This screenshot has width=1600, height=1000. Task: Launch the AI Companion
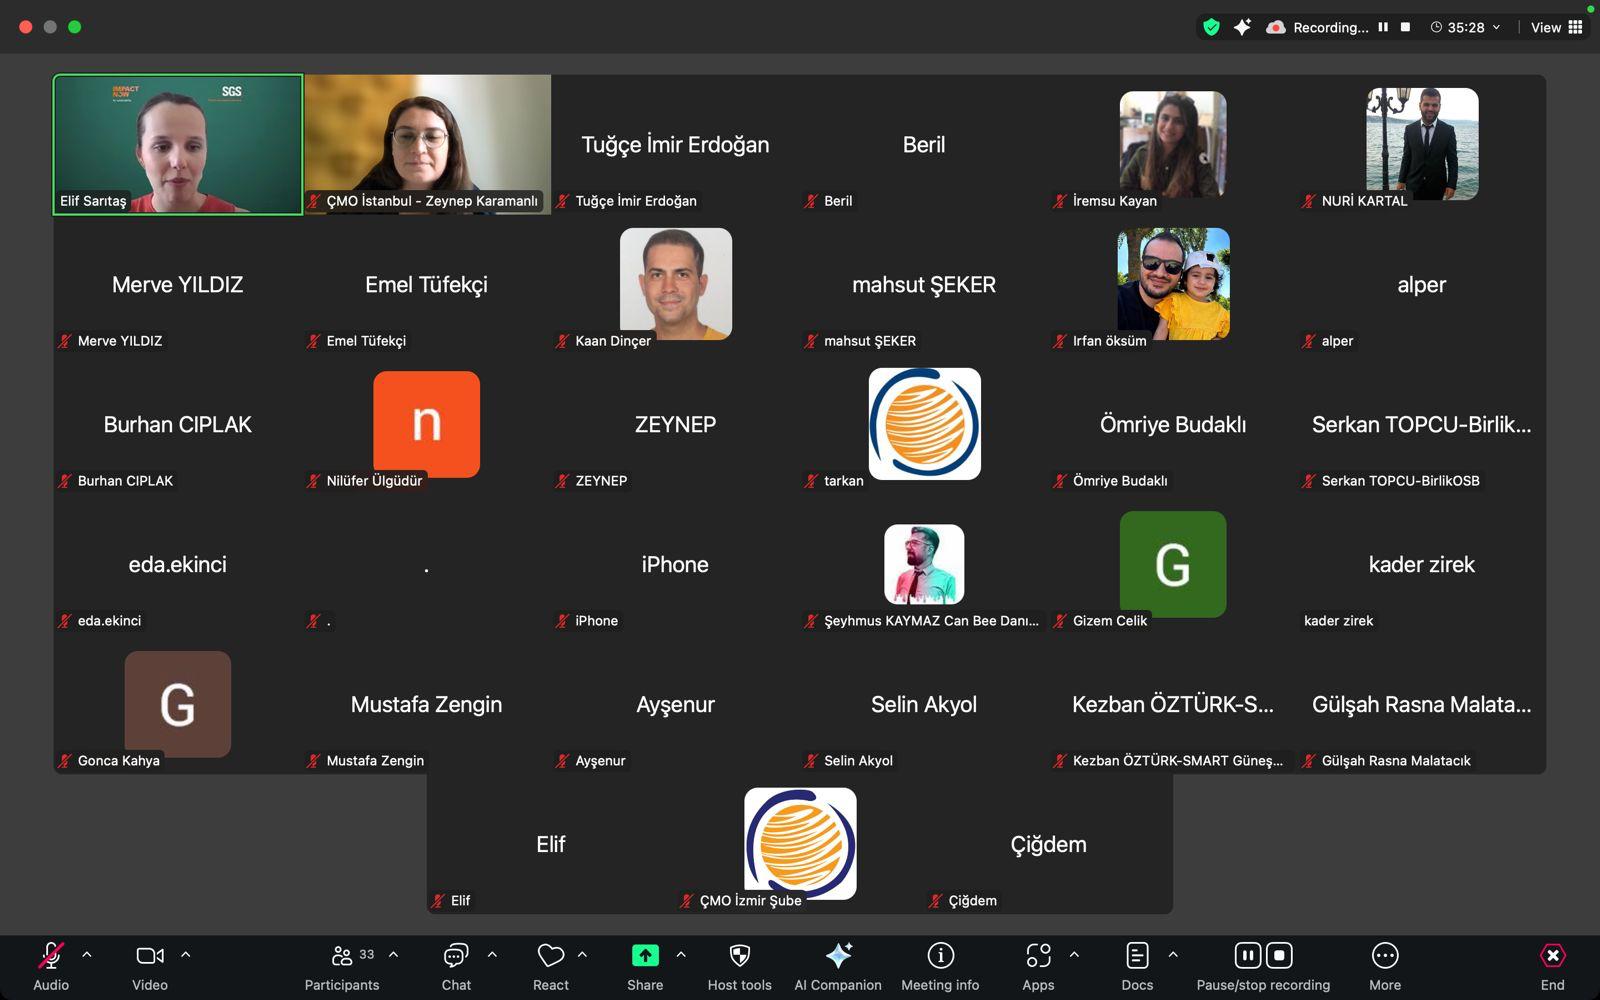(838, 957)
